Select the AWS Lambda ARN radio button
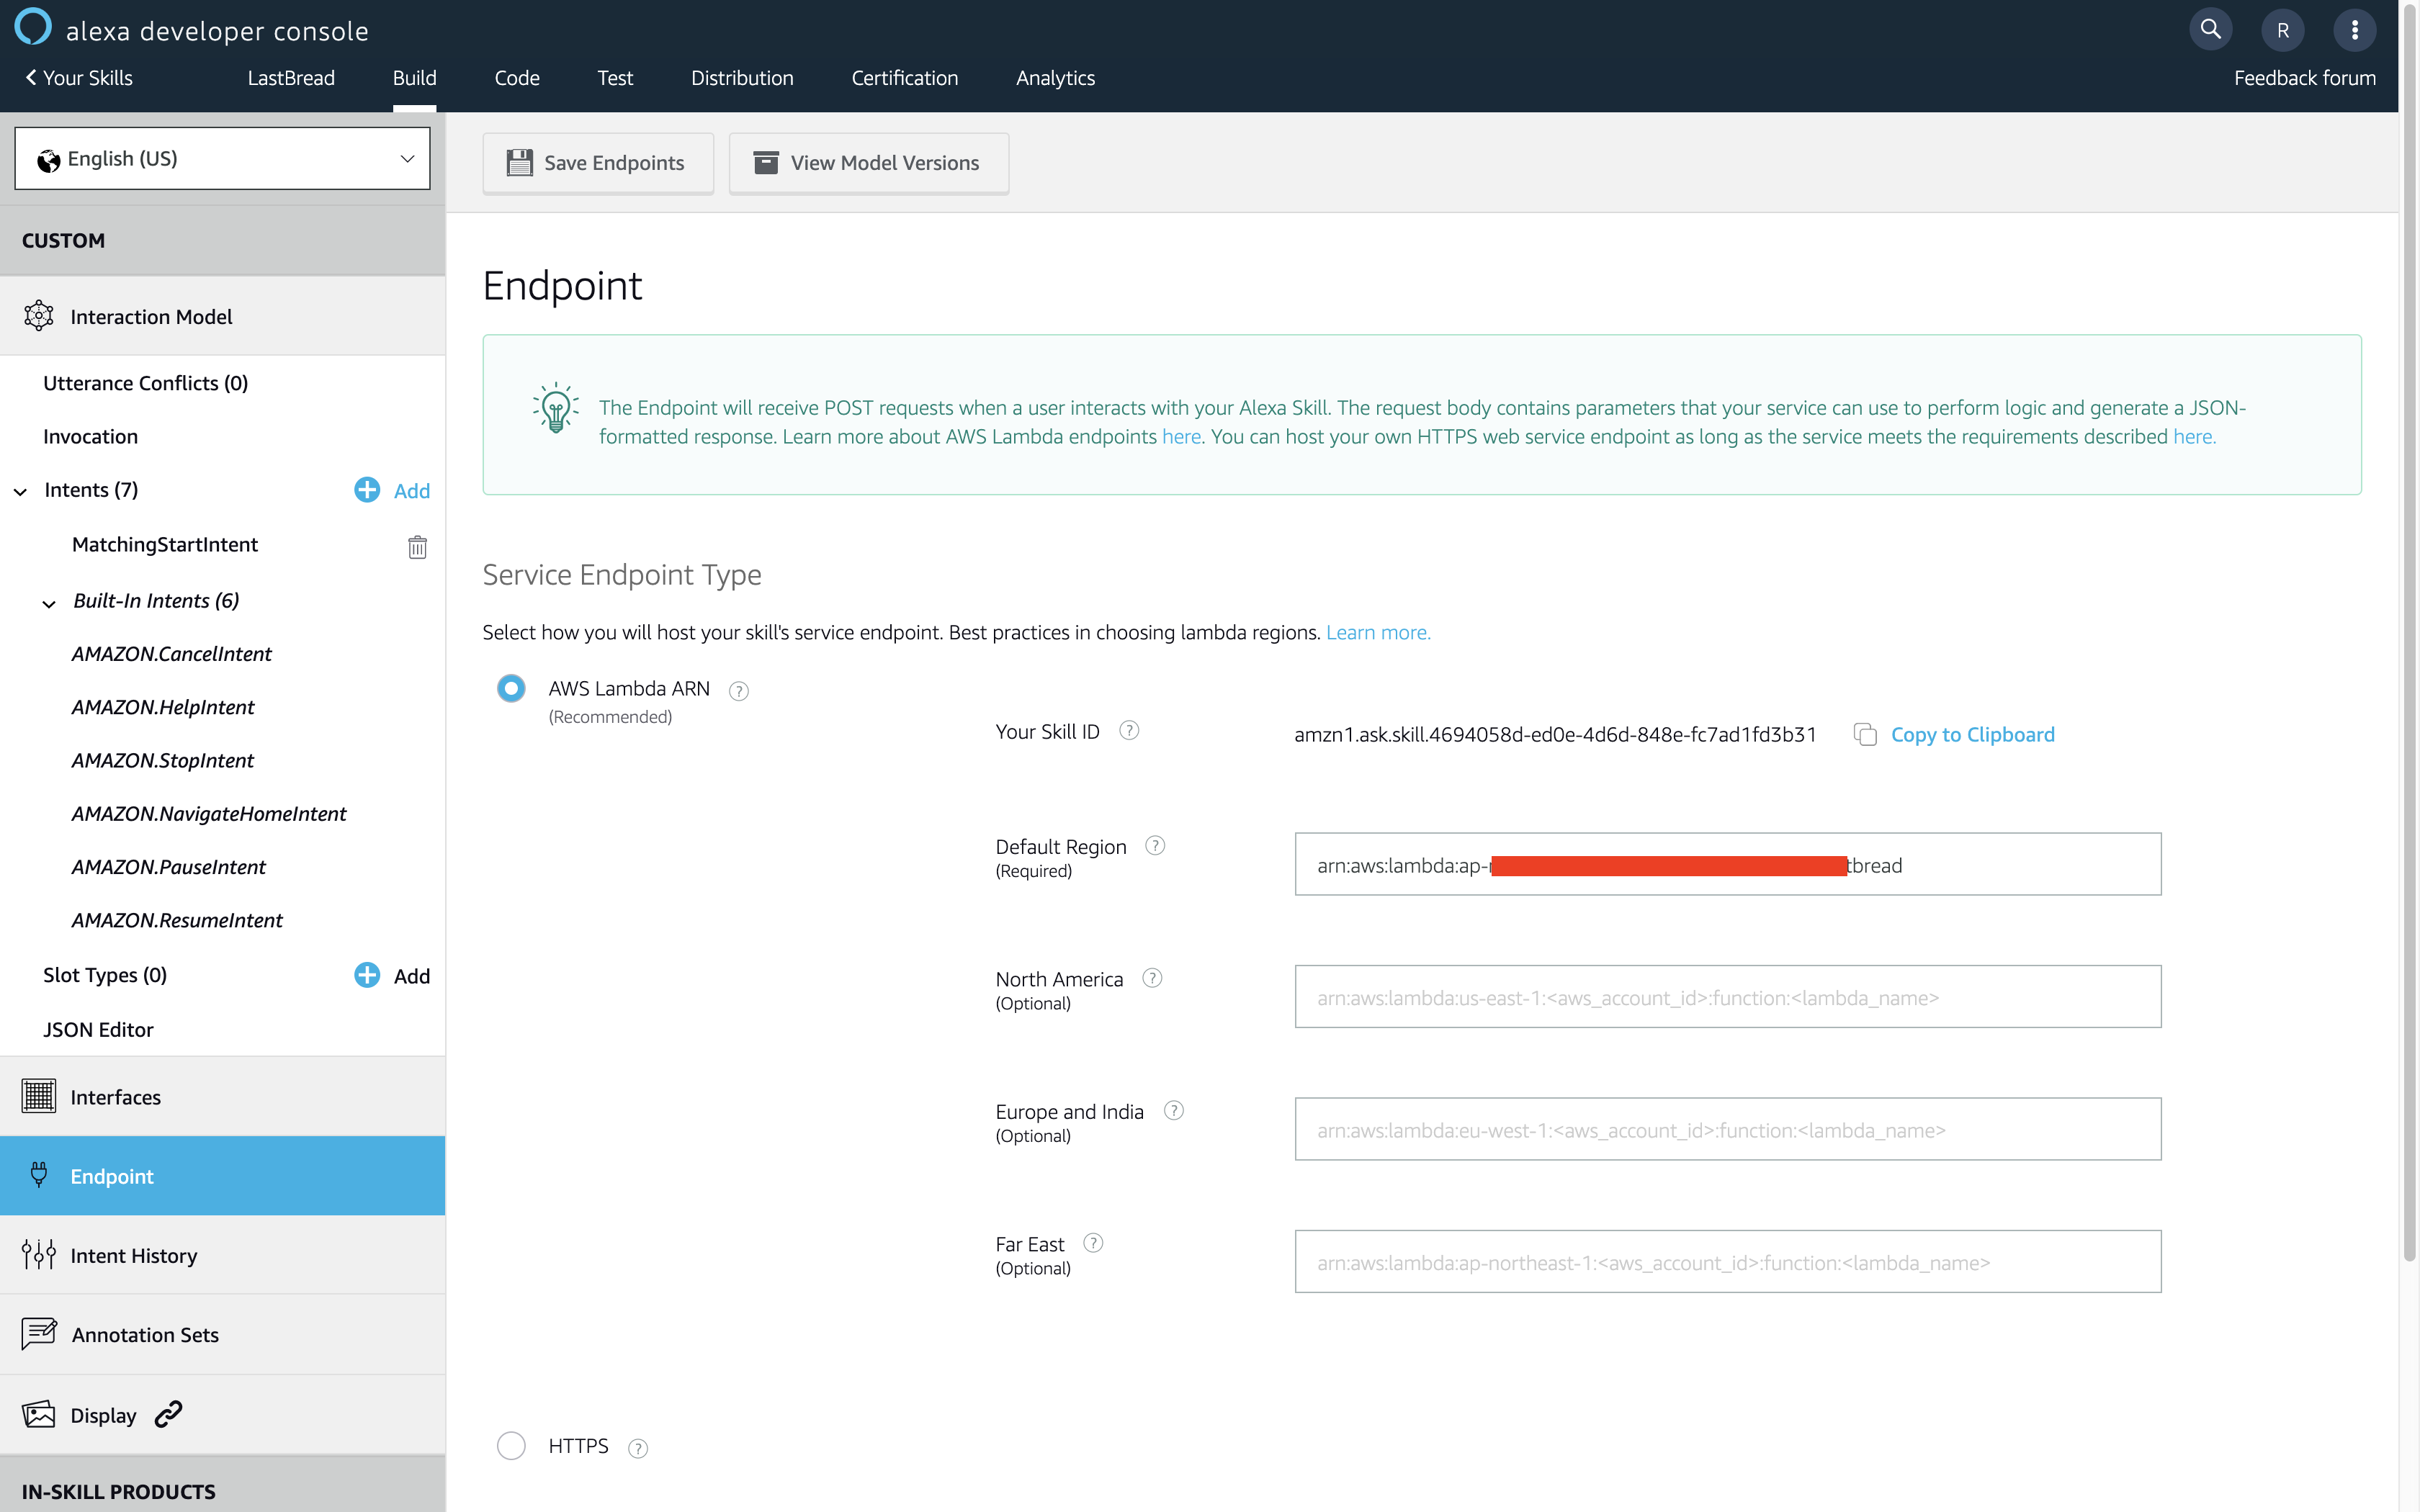 coord(510,689)
